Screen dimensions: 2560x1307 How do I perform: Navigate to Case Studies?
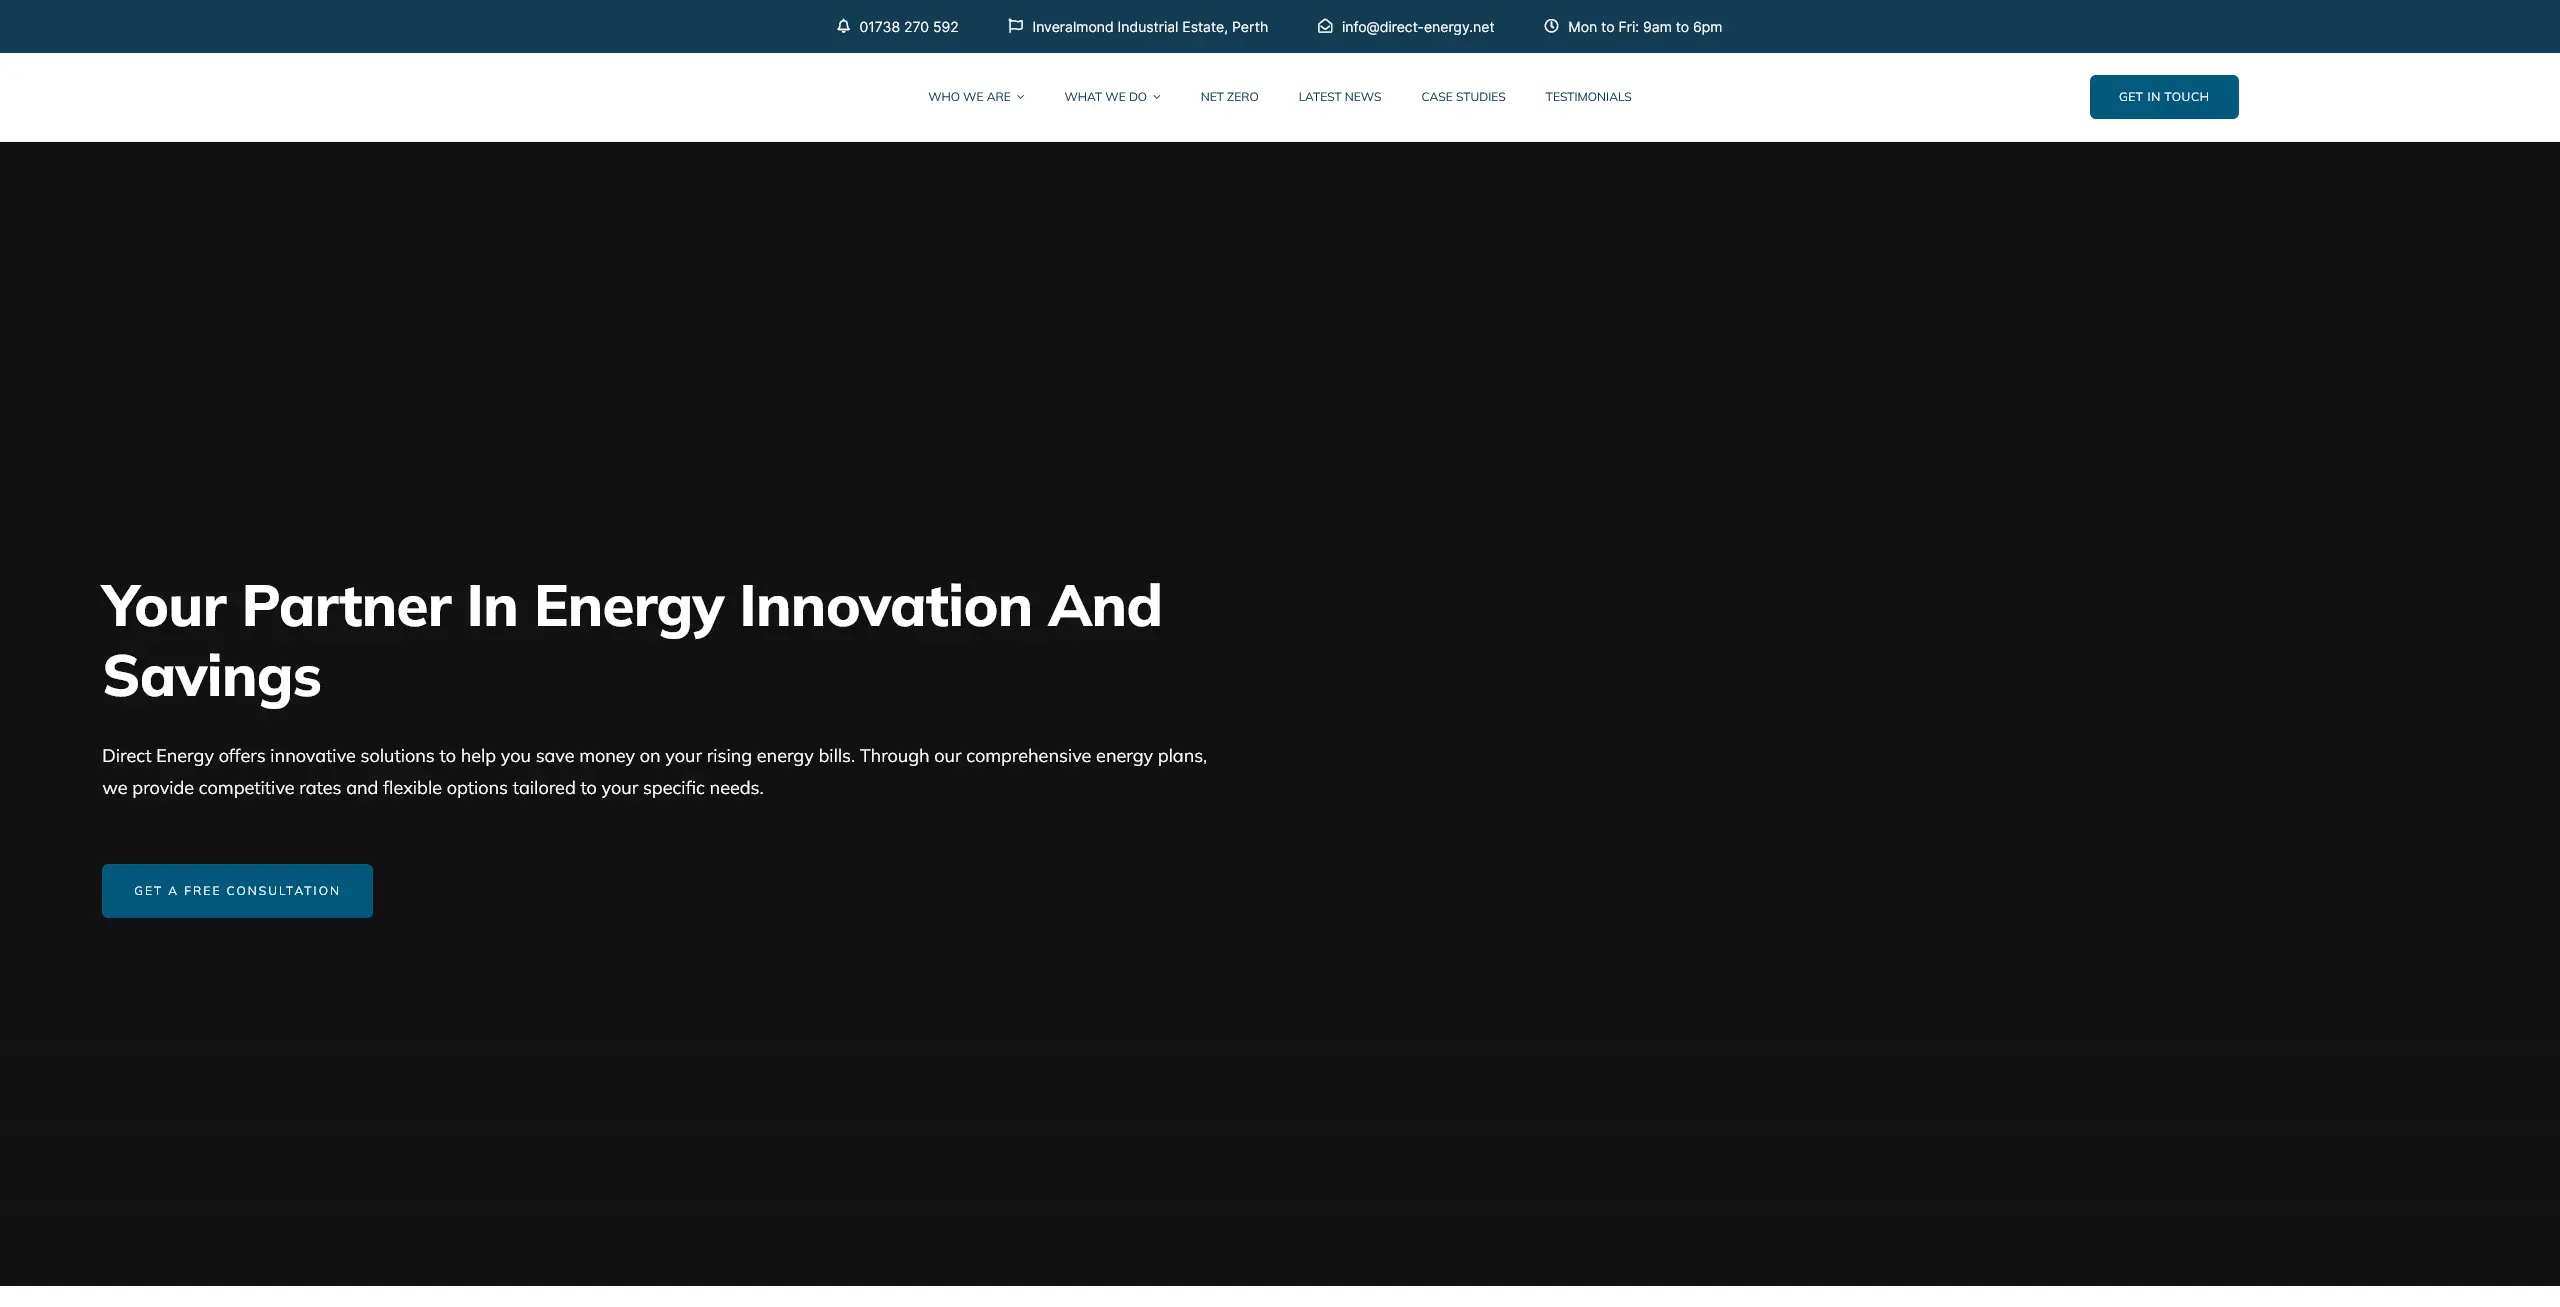(x=1463, y=97)
